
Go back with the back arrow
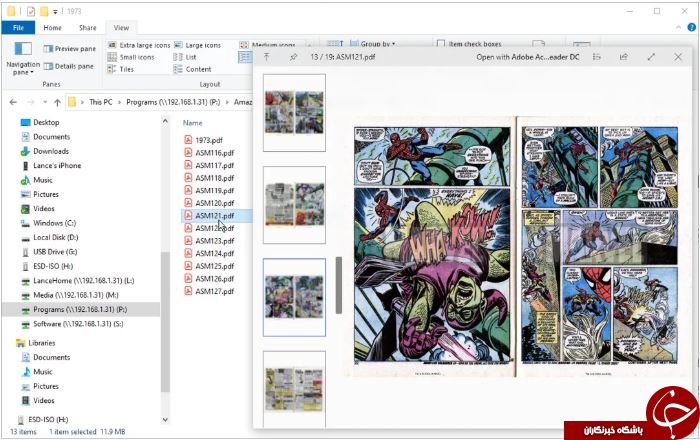click(13, 102)
